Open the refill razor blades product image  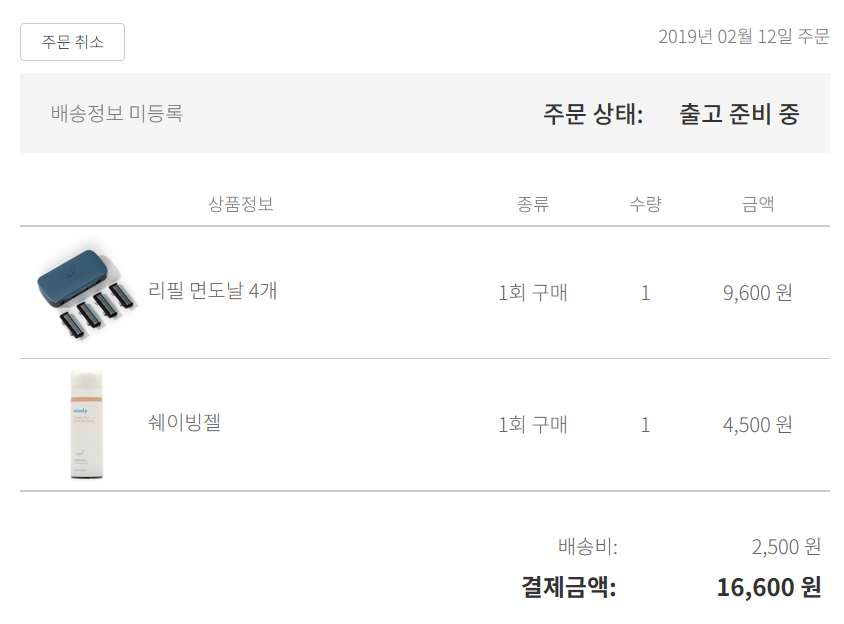point(86,293)
